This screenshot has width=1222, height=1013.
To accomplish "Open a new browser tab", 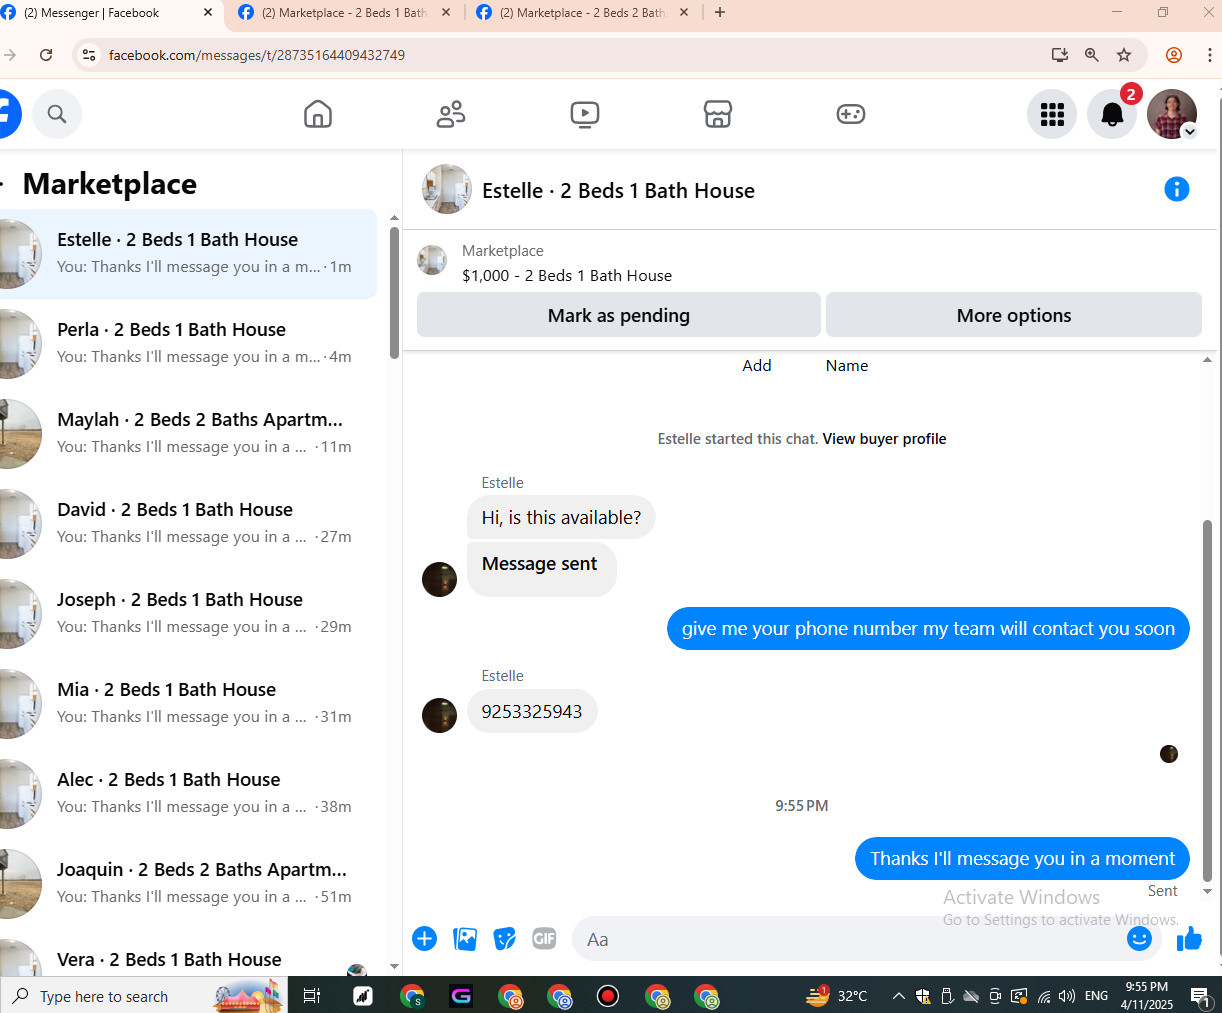I will (720, 13).
